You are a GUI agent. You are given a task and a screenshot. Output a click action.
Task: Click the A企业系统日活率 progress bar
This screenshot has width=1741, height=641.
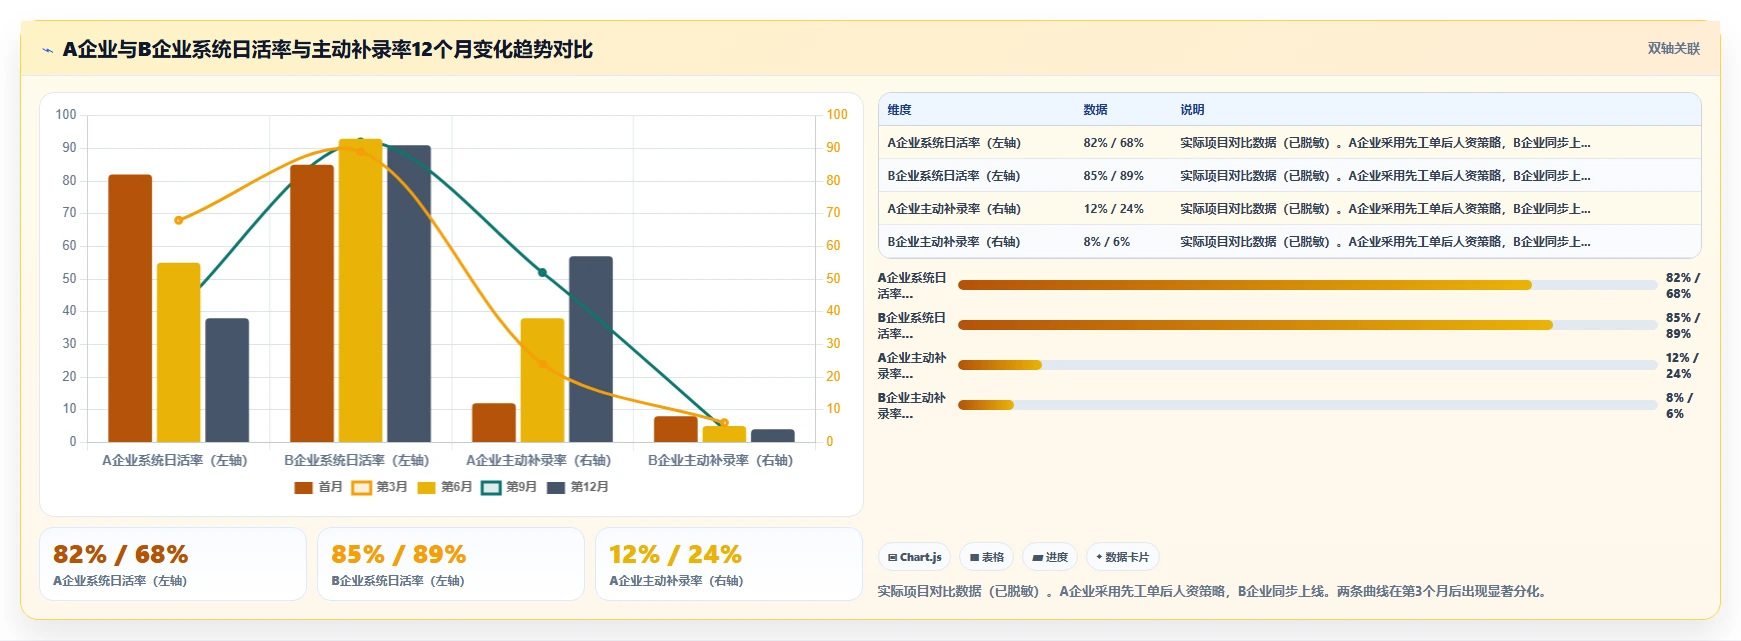[1307, 285]
